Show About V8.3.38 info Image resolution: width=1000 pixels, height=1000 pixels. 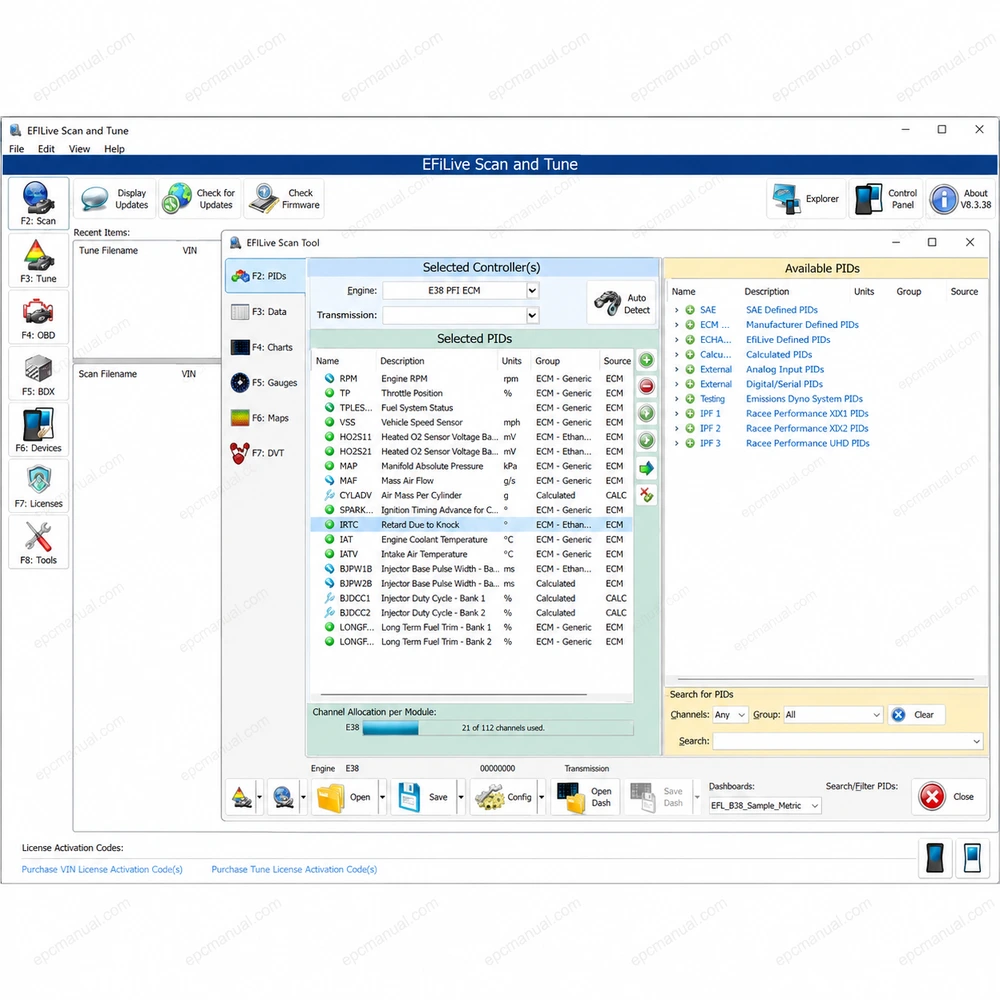pos(961,199)
